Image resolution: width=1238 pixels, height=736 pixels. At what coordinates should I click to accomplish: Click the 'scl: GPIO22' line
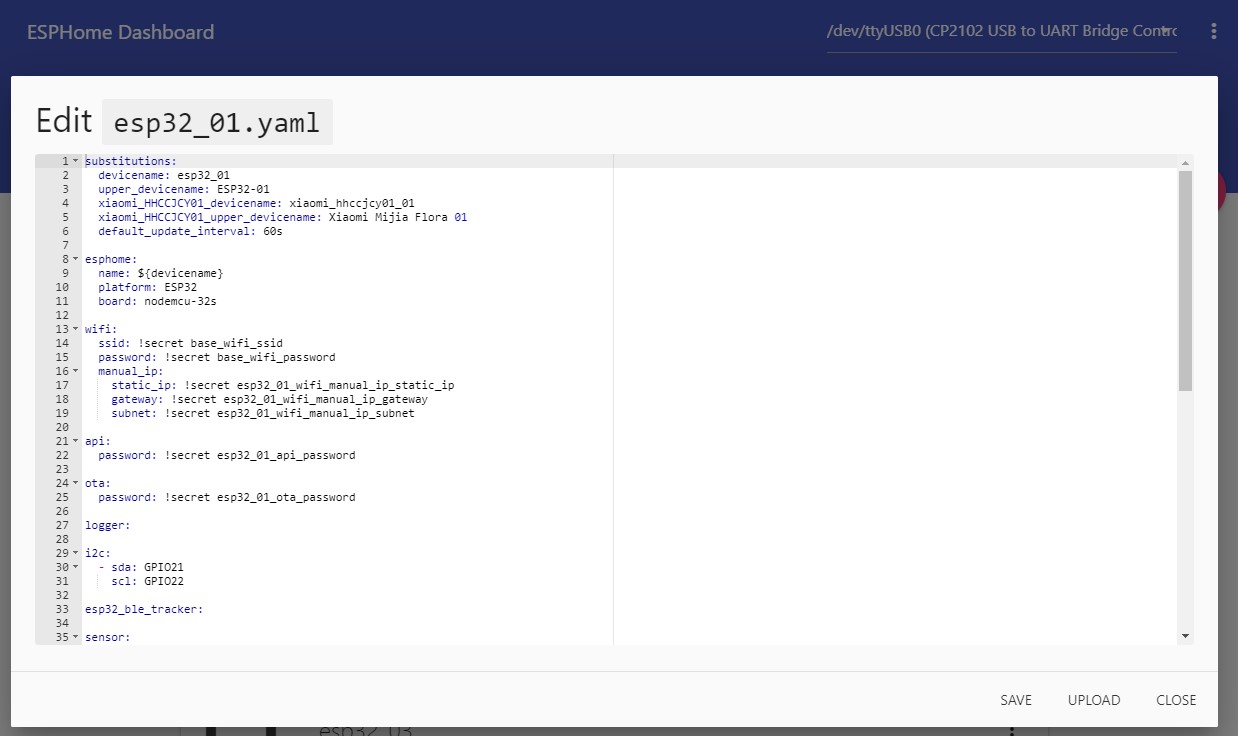(147, 581)
